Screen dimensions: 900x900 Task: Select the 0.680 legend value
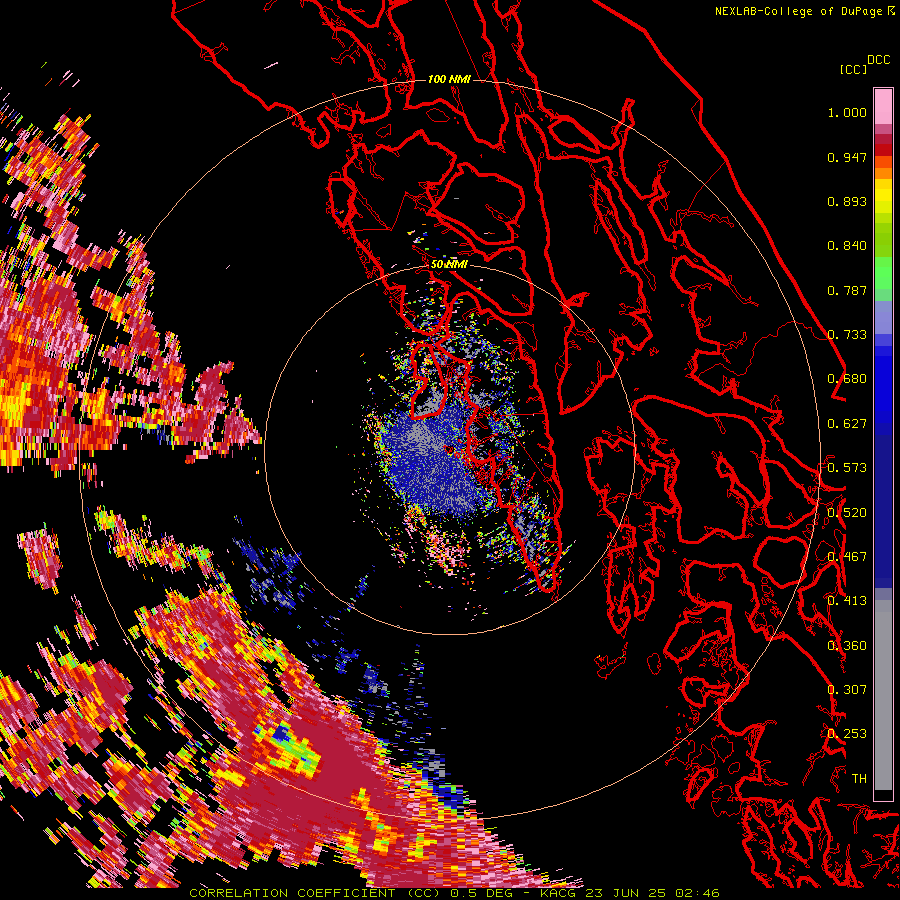point(847,379)
